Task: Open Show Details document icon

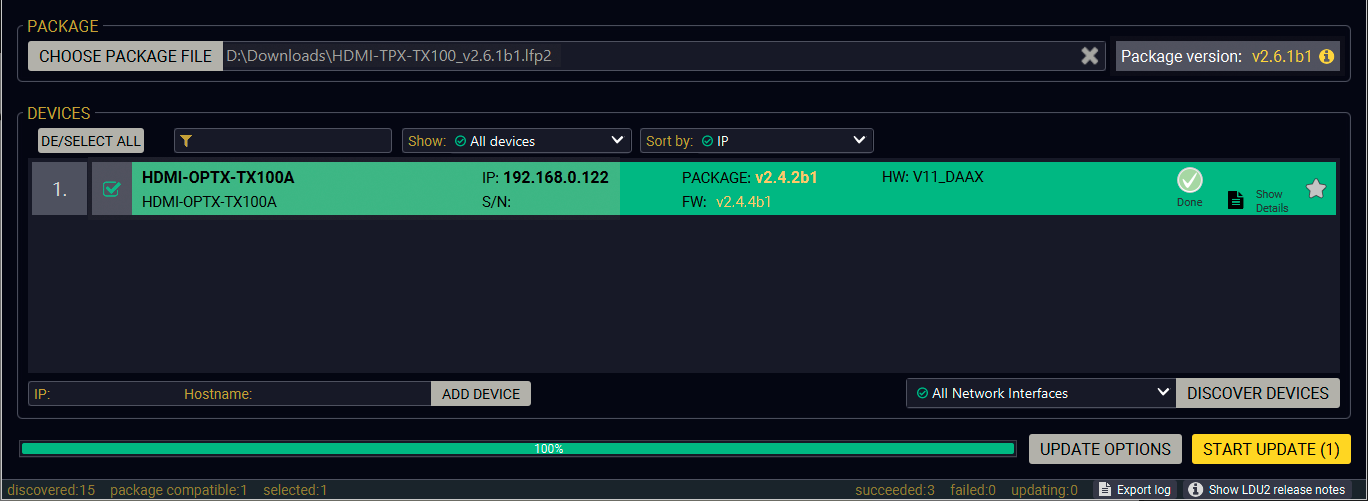Action: [x=1236, y=200]
